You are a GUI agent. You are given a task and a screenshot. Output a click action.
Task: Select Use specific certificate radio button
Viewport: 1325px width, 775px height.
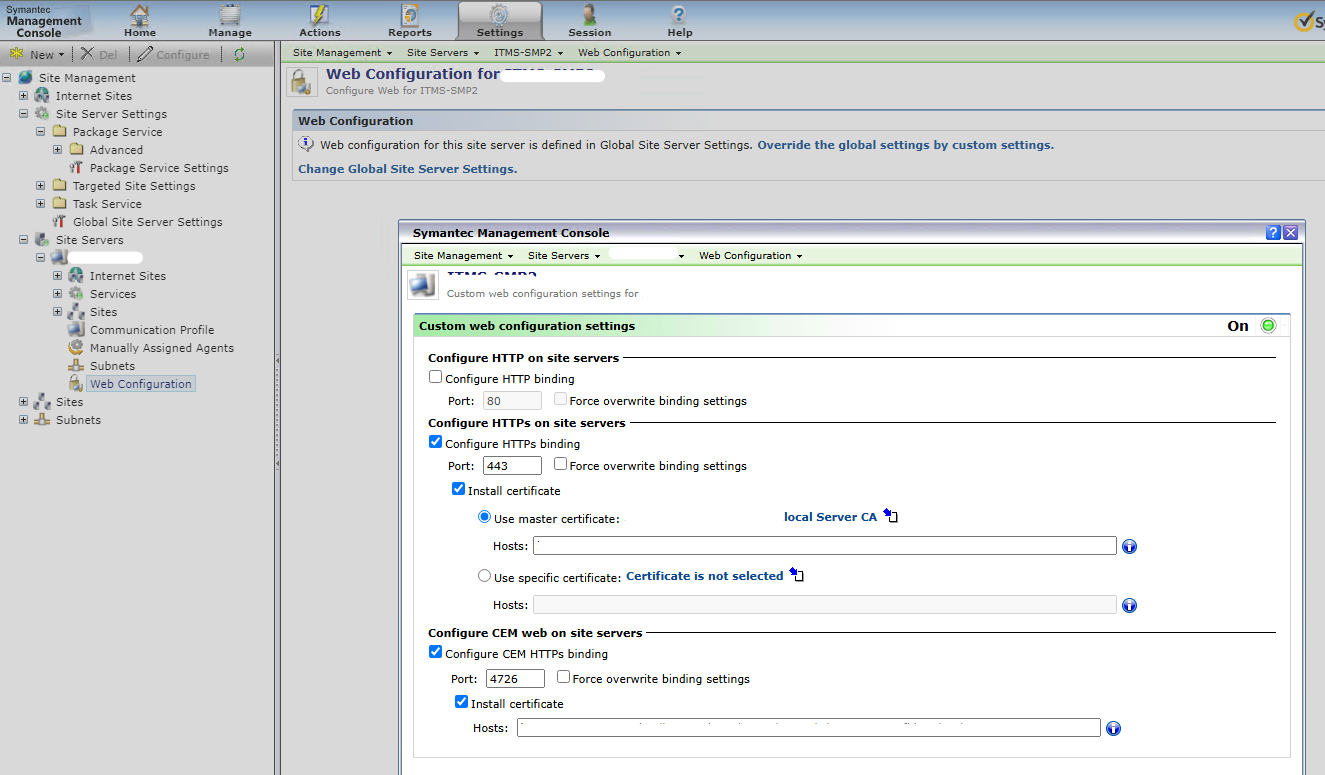coord(485,576)
